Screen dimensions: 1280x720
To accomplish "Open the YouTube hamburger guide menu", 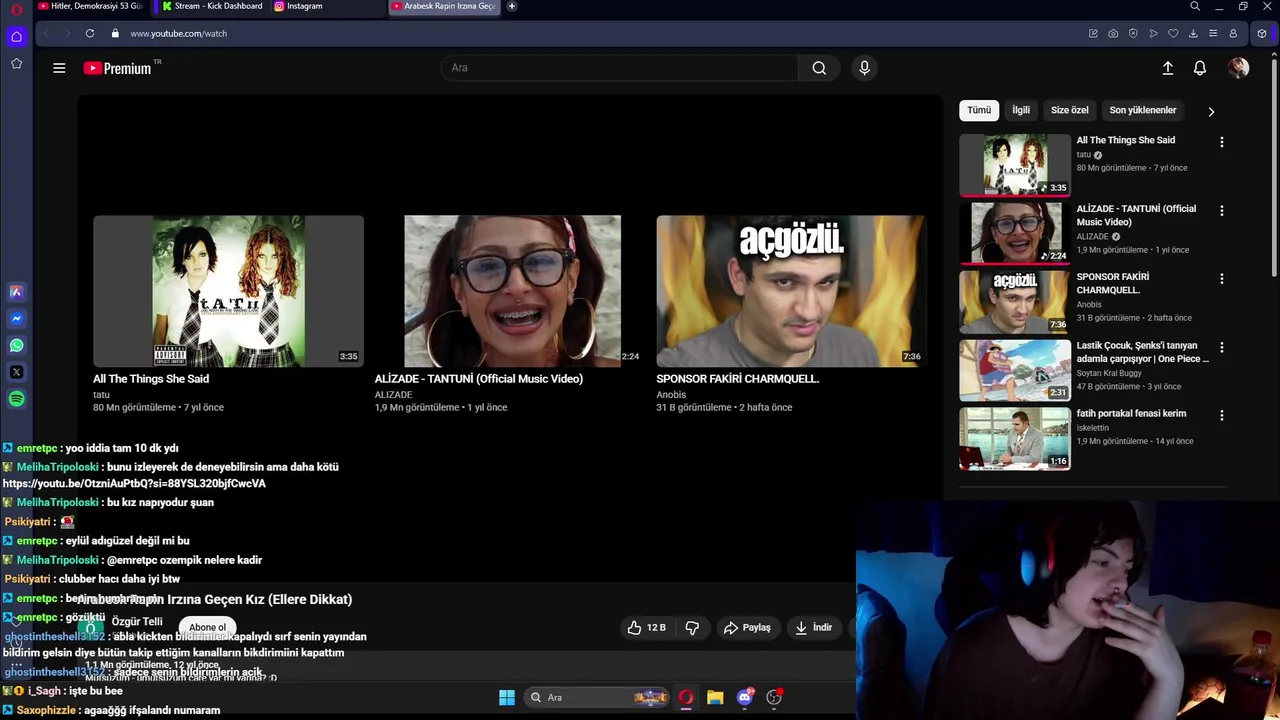I will click(59, 68).
